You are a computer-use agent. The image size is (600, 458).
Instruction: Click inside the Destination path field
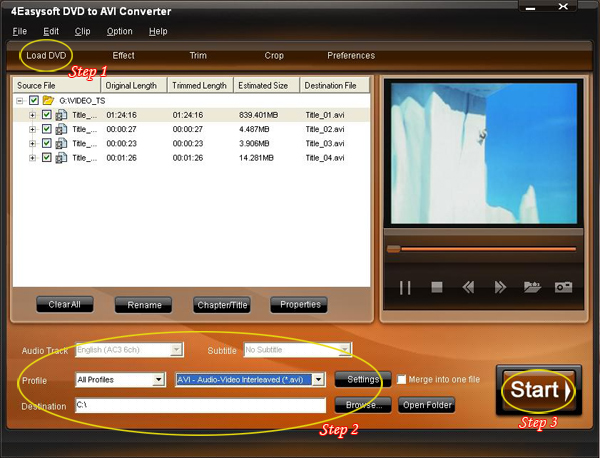201,405
